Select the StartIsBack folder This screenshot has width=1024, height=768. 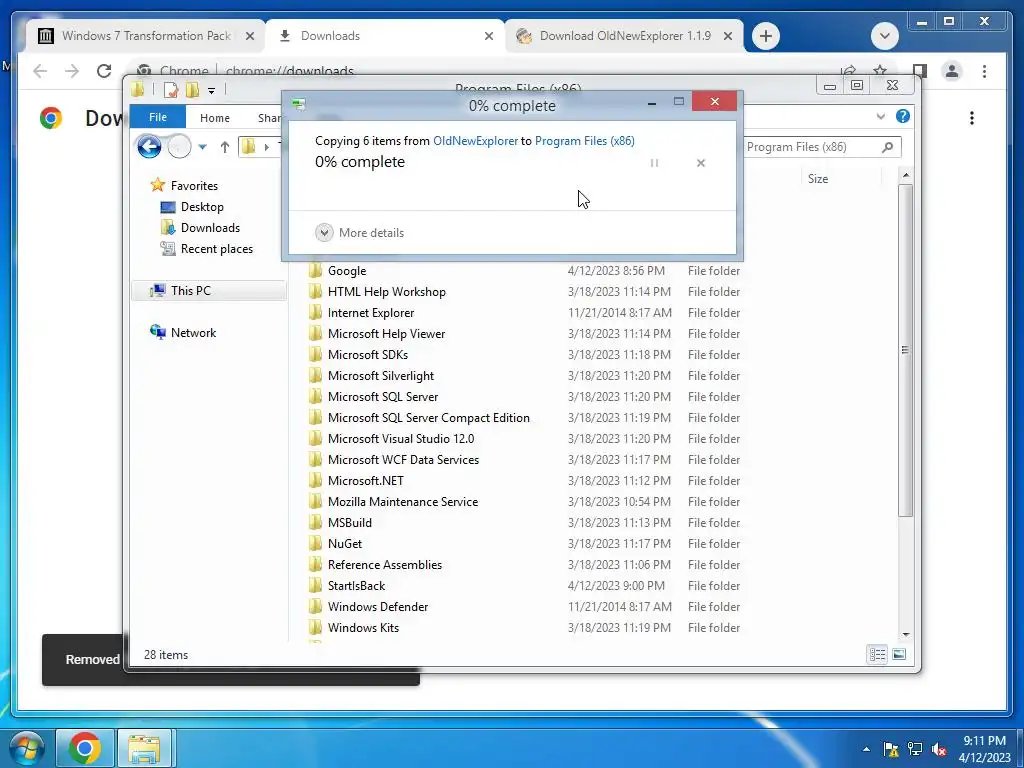tap(356, 586)
